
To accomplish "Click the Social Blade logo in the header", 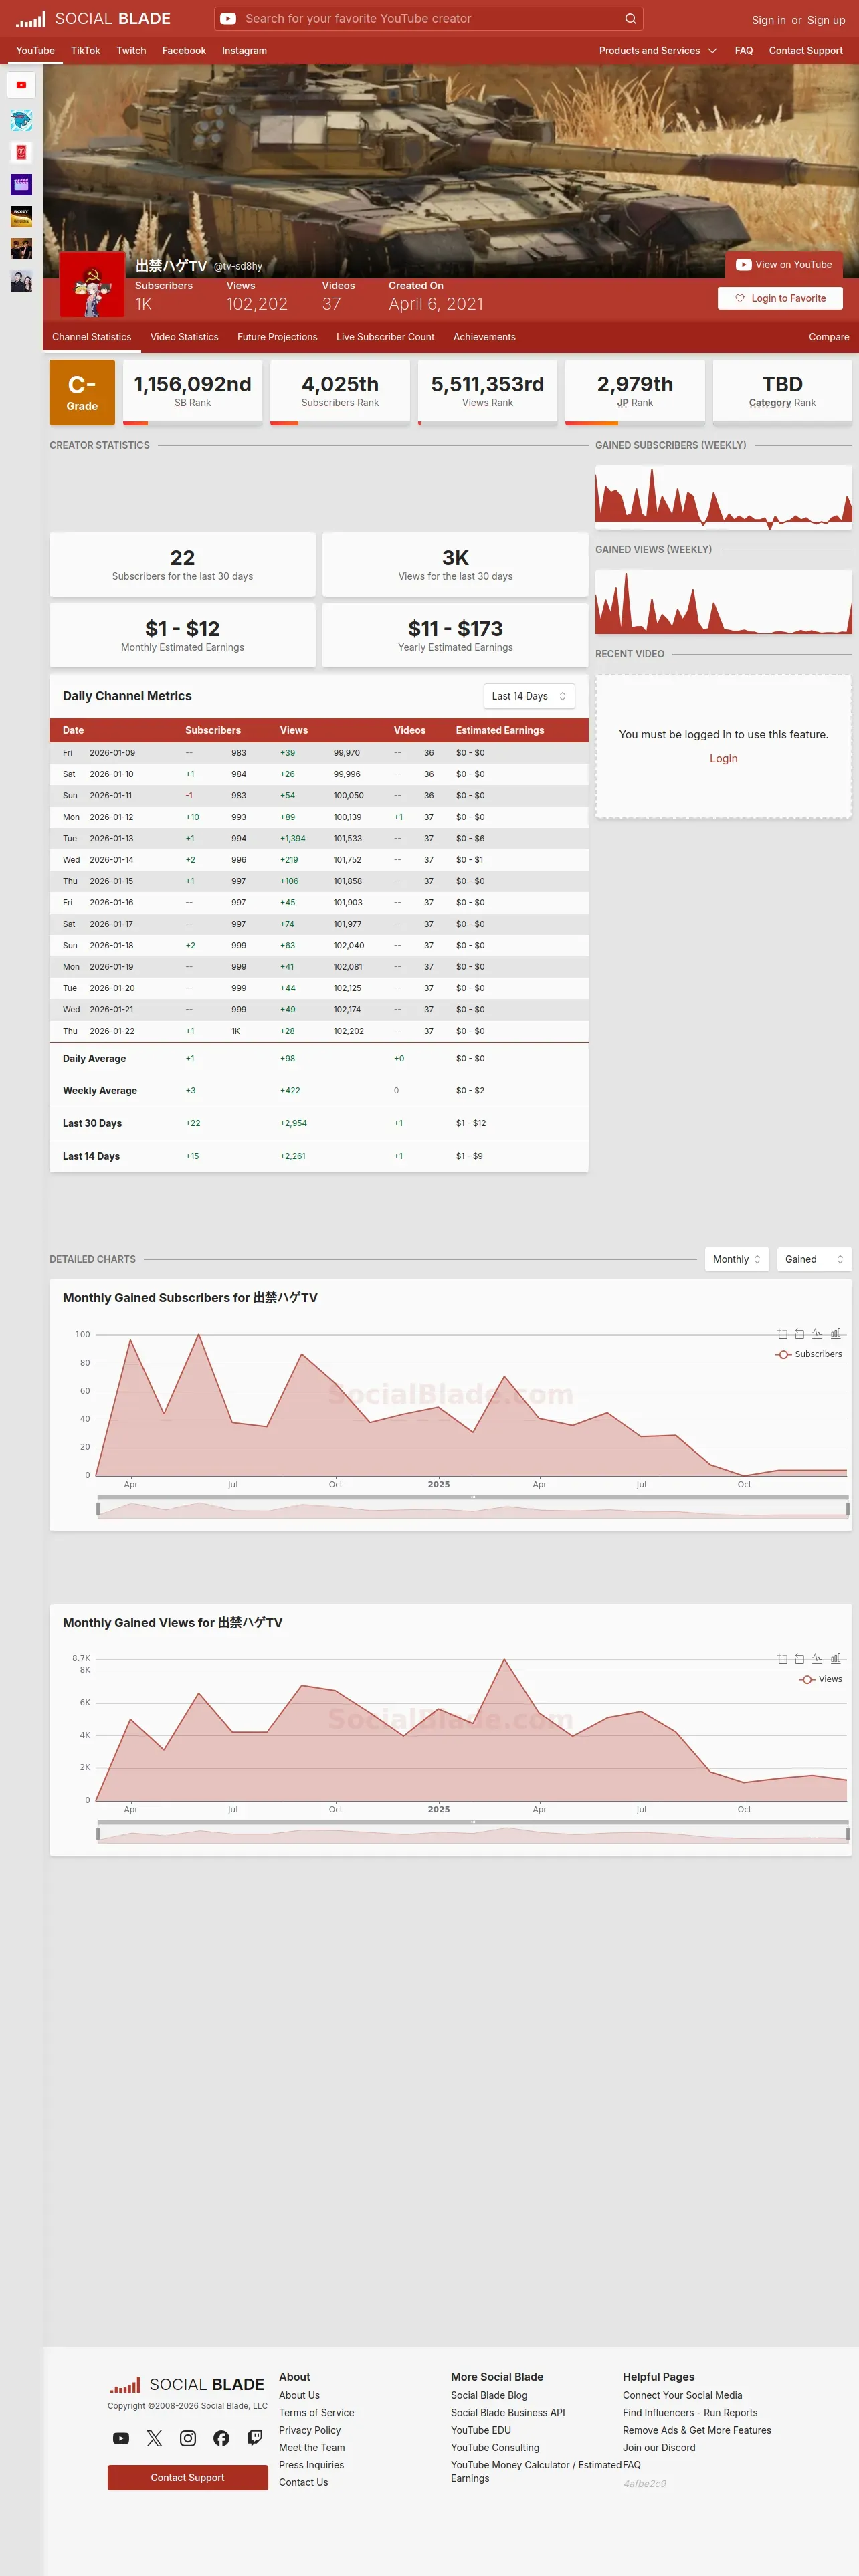I will (x=93, y=19).
